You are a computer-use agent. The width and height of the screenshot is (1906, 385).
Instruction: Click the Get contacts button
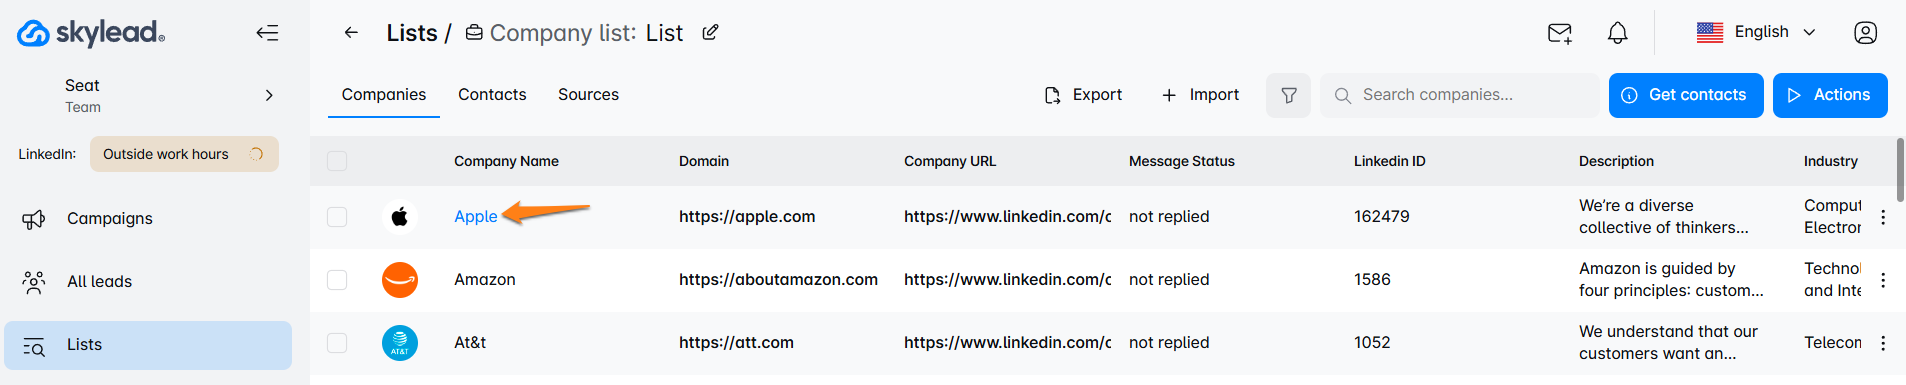click(x=1686, y=95)
